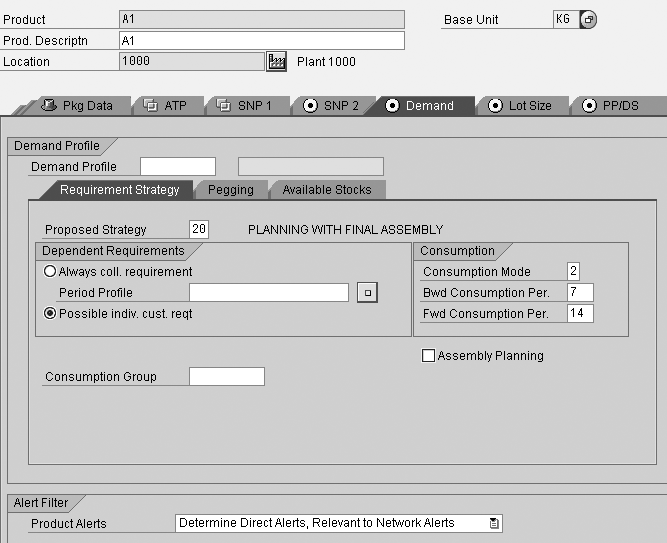Click the Demand Profile description field
Viewport: 667px width, 543px height.
coord(311,166)
